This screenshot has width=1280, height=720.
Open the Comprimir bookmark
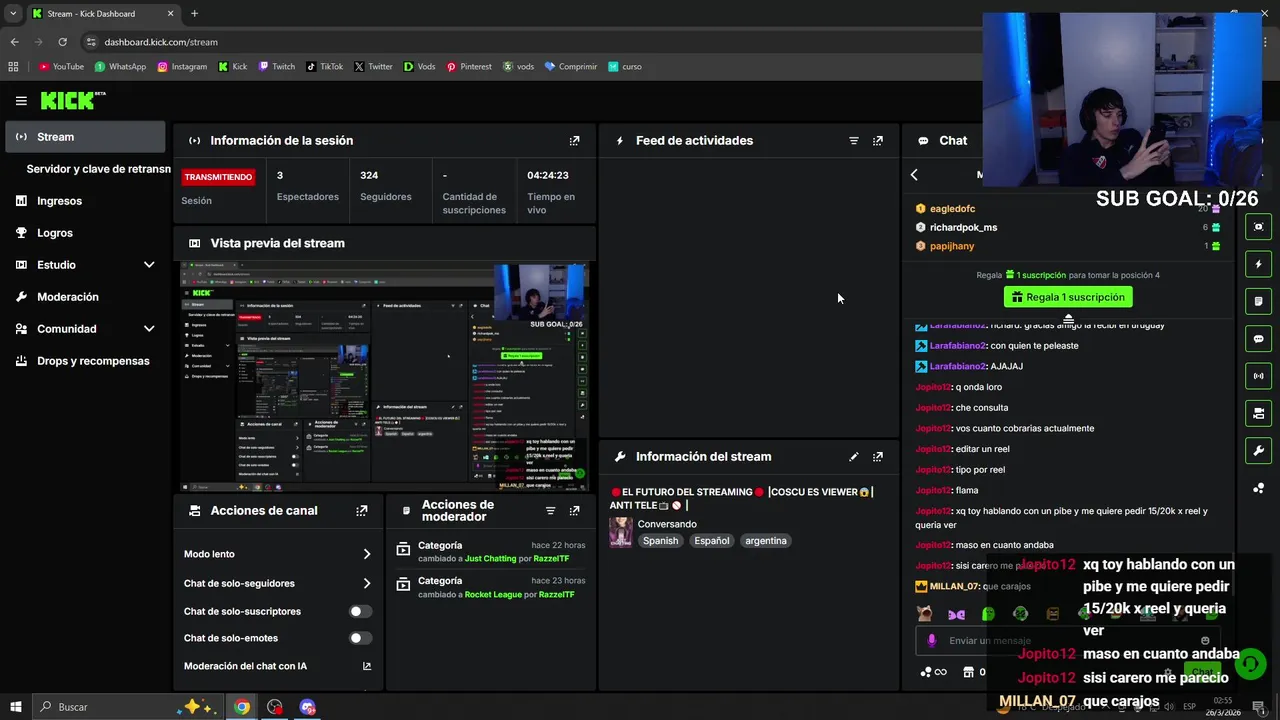[x=570, y=67]
